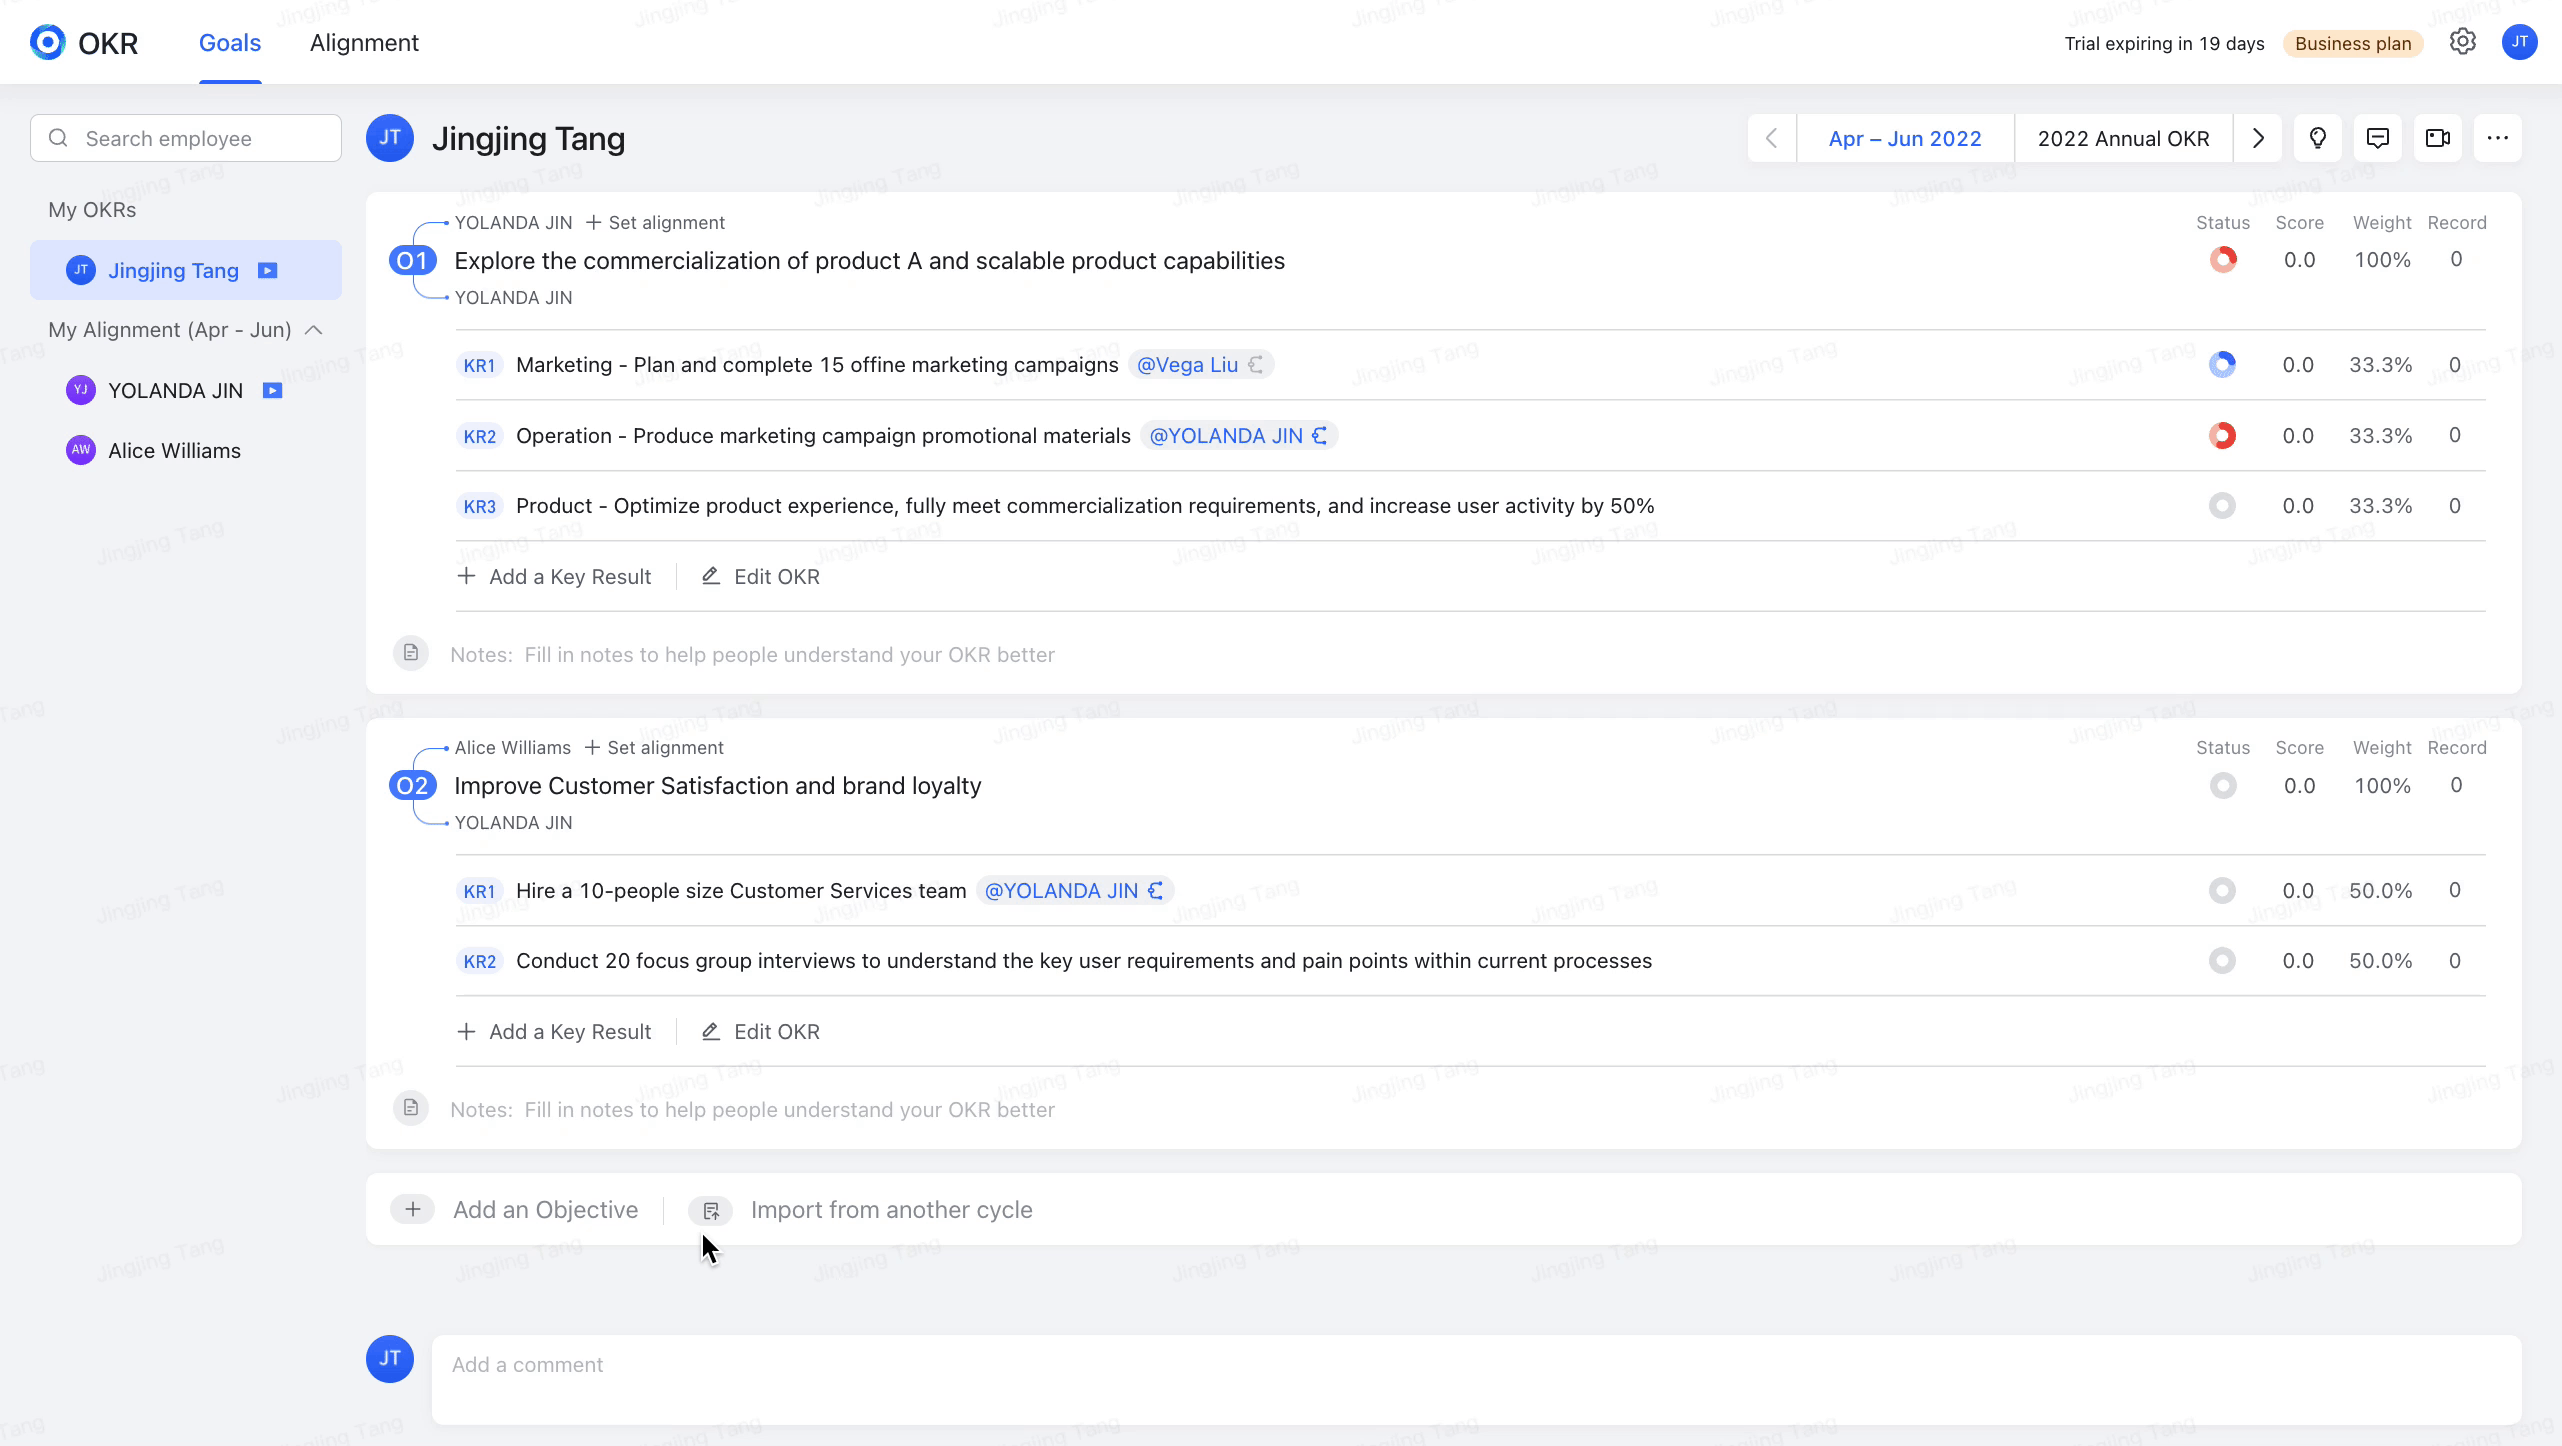Click Import from another cycle icon
The width and height of the screenshot is (2562, 1446).
711,1210
